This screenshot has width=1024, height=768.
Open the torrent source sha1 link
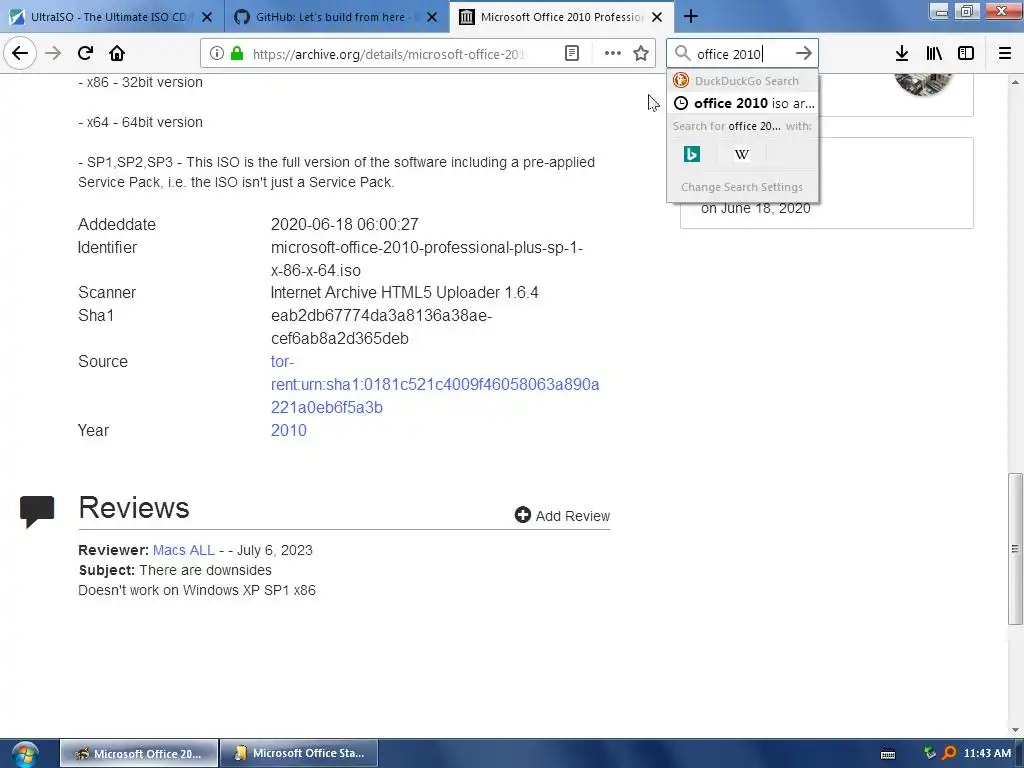435,384
